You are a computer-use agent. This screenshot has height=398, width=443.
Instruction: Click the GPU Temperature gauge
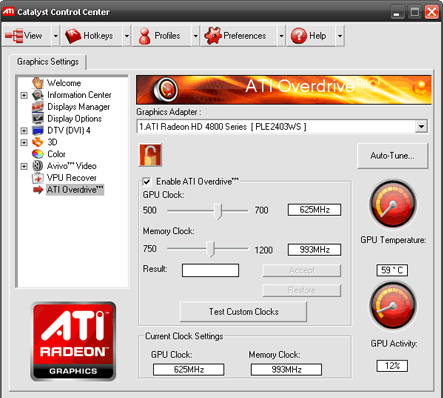pyautogui.click(x=393, y=204)
